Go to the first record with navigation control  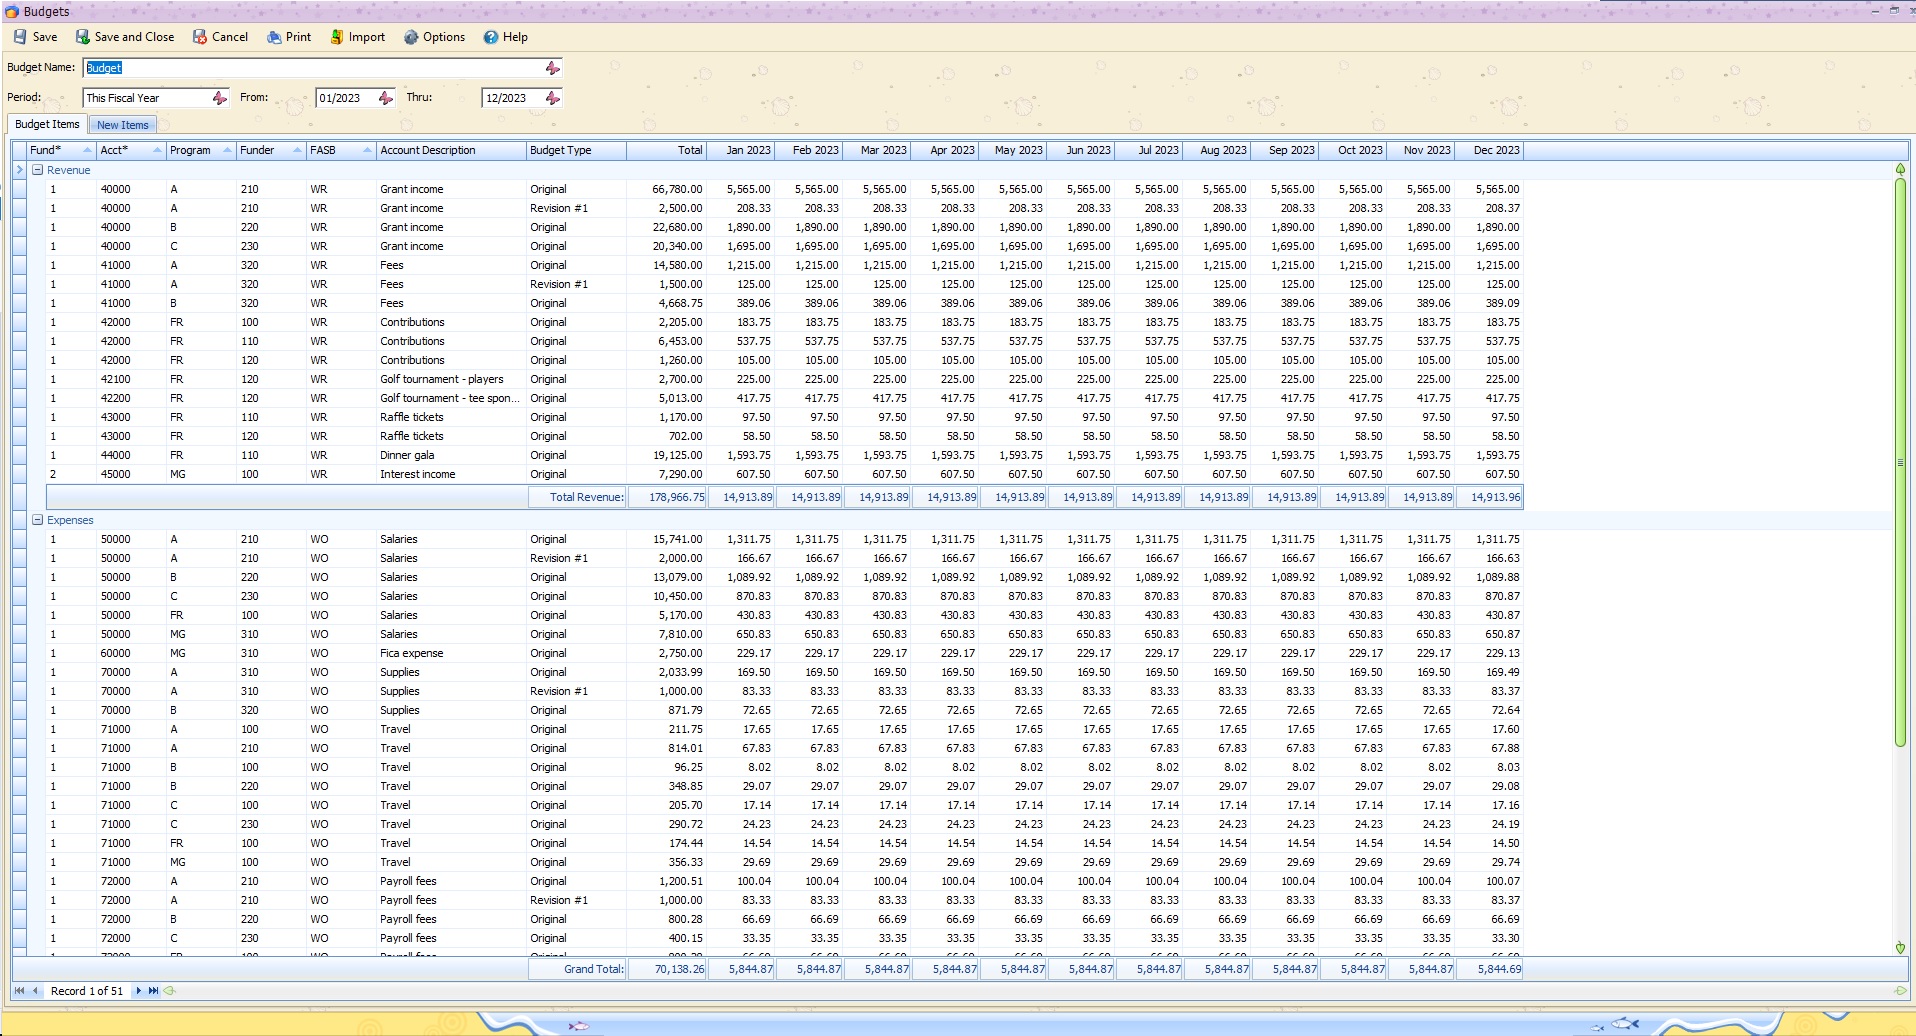coord(20,990)
